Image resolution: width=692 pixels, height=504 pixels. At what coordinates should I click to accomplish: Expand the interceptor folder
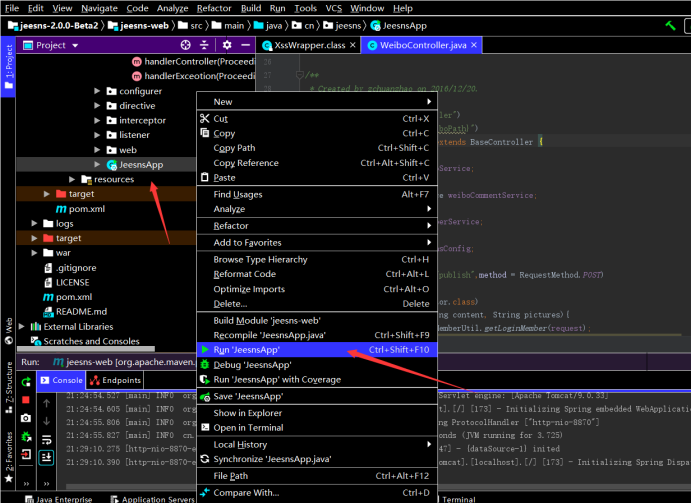97,120
